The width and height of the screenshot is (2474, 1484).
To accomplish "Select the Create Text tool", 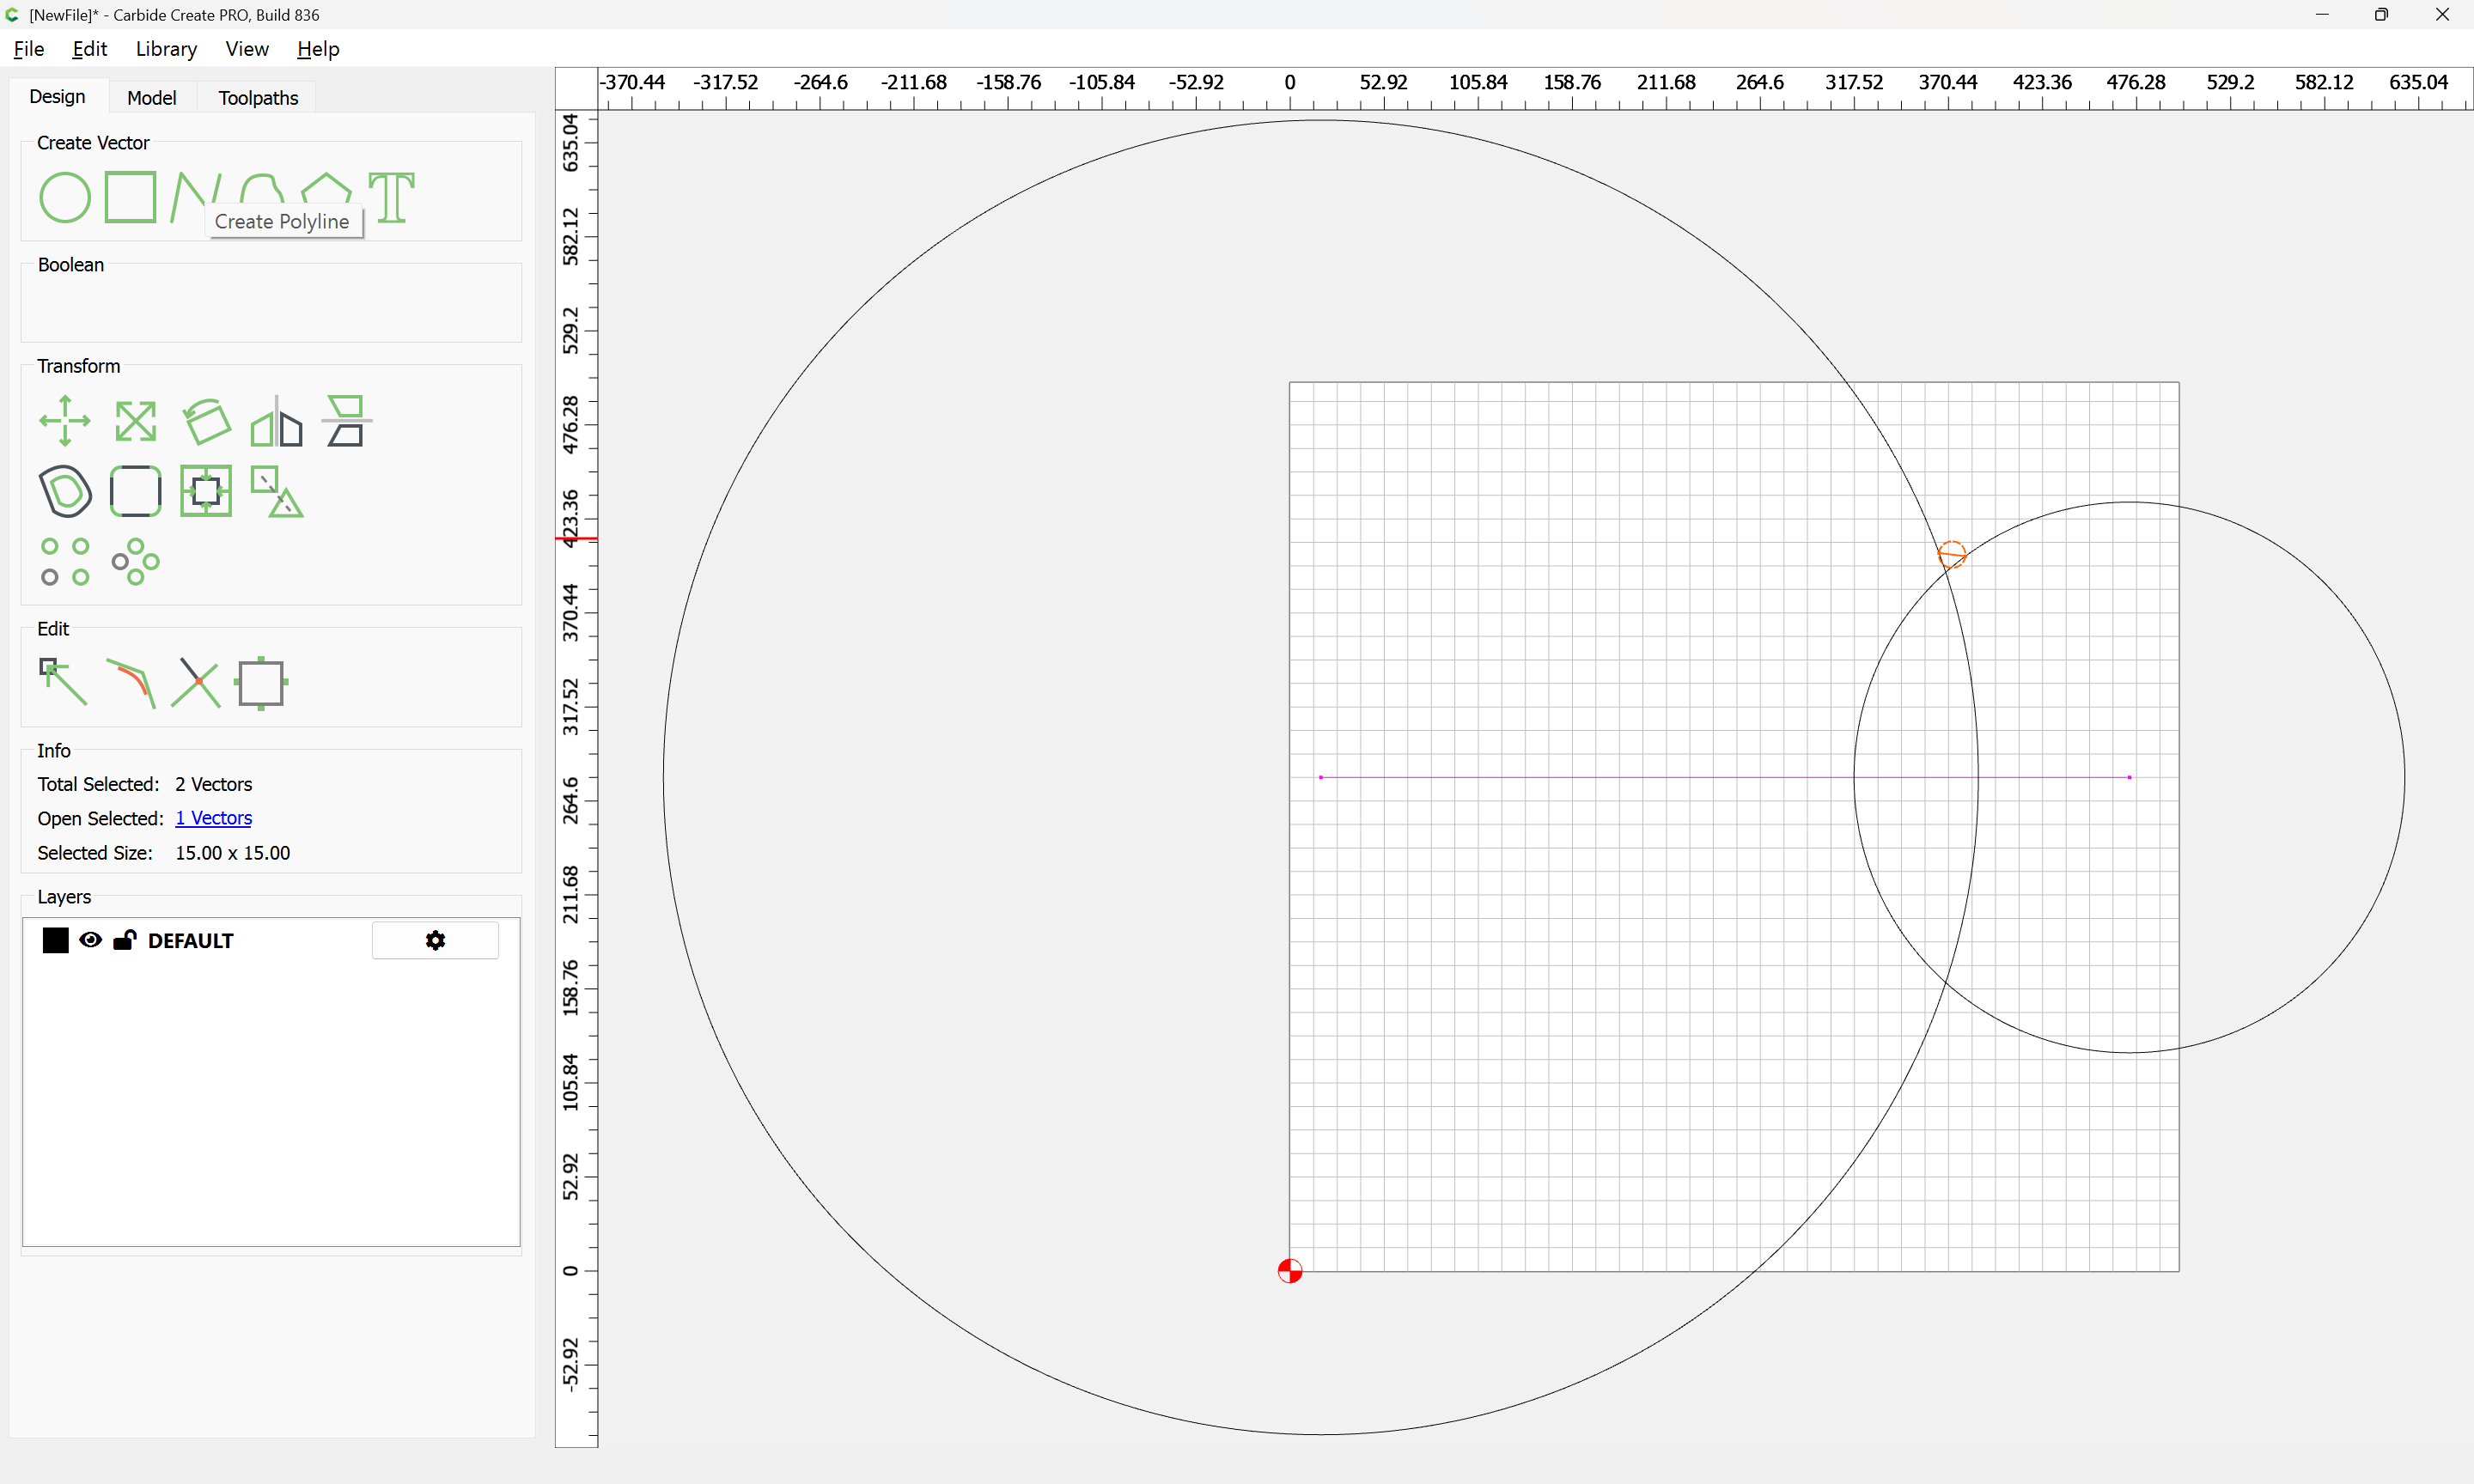I will pyautogui.click(x=391, y=197).
